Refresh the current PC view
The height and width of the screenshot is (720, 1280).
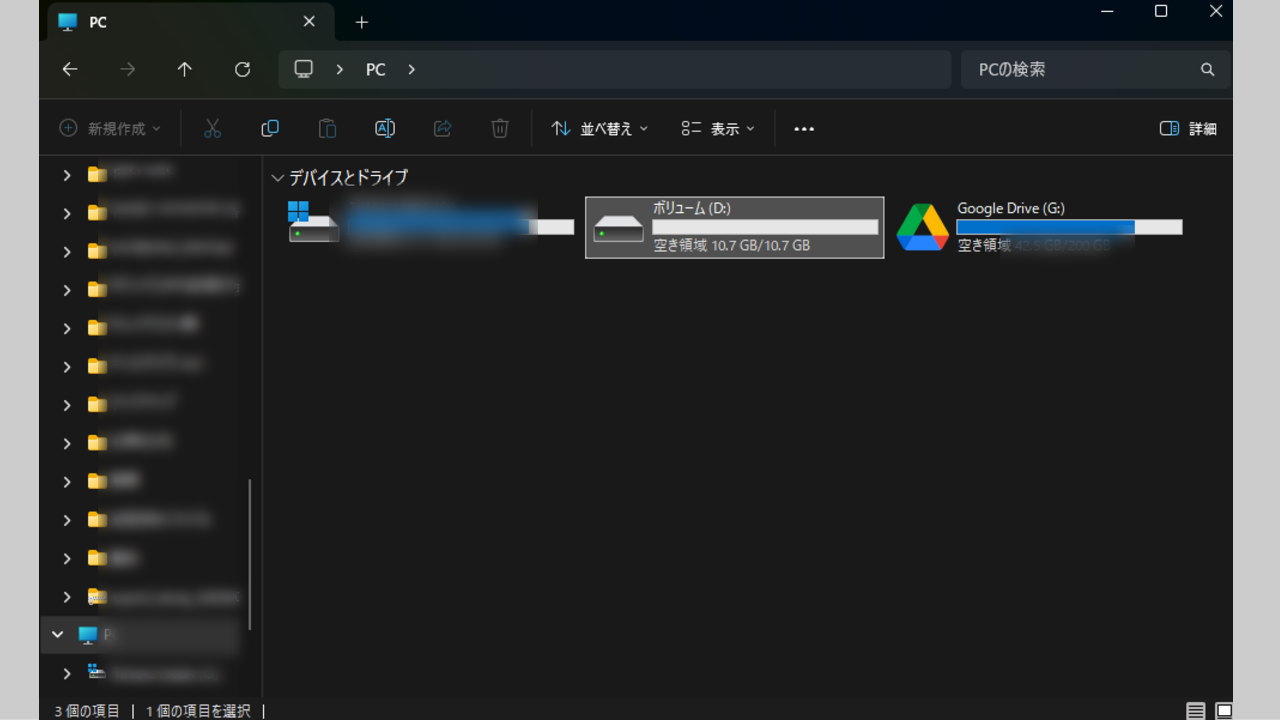click(x=242, y=69)
